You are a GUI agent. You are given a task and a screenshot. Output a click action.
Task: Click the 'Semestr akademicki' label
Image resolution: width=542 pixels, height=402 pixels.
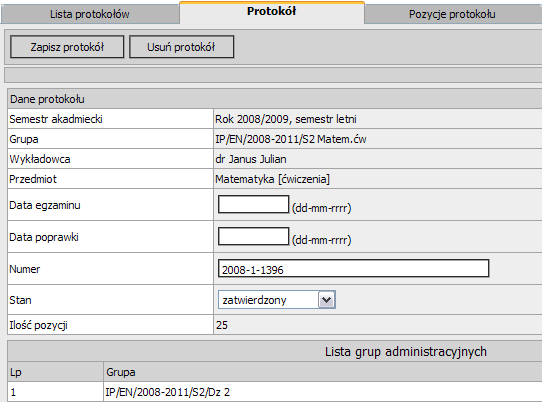[x=56, y=119]
